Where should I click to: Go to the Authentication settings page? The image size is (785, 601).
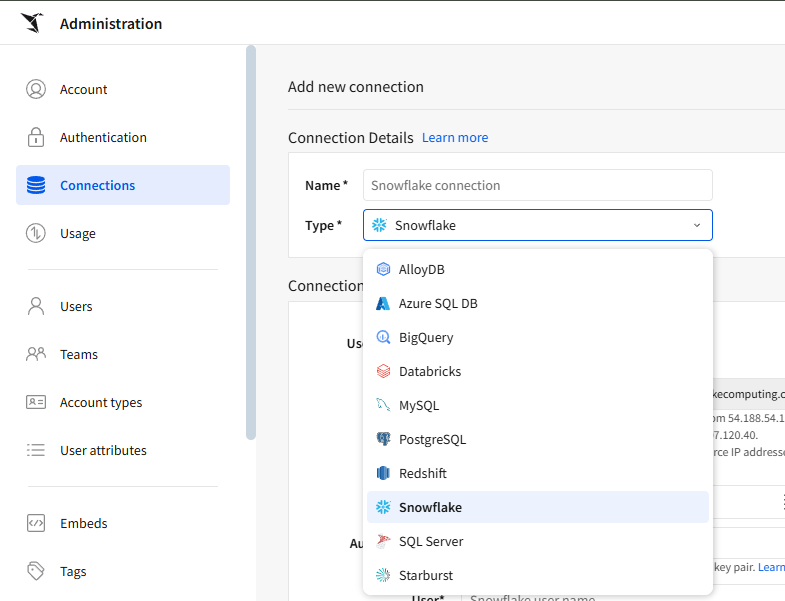click(123, 137)
